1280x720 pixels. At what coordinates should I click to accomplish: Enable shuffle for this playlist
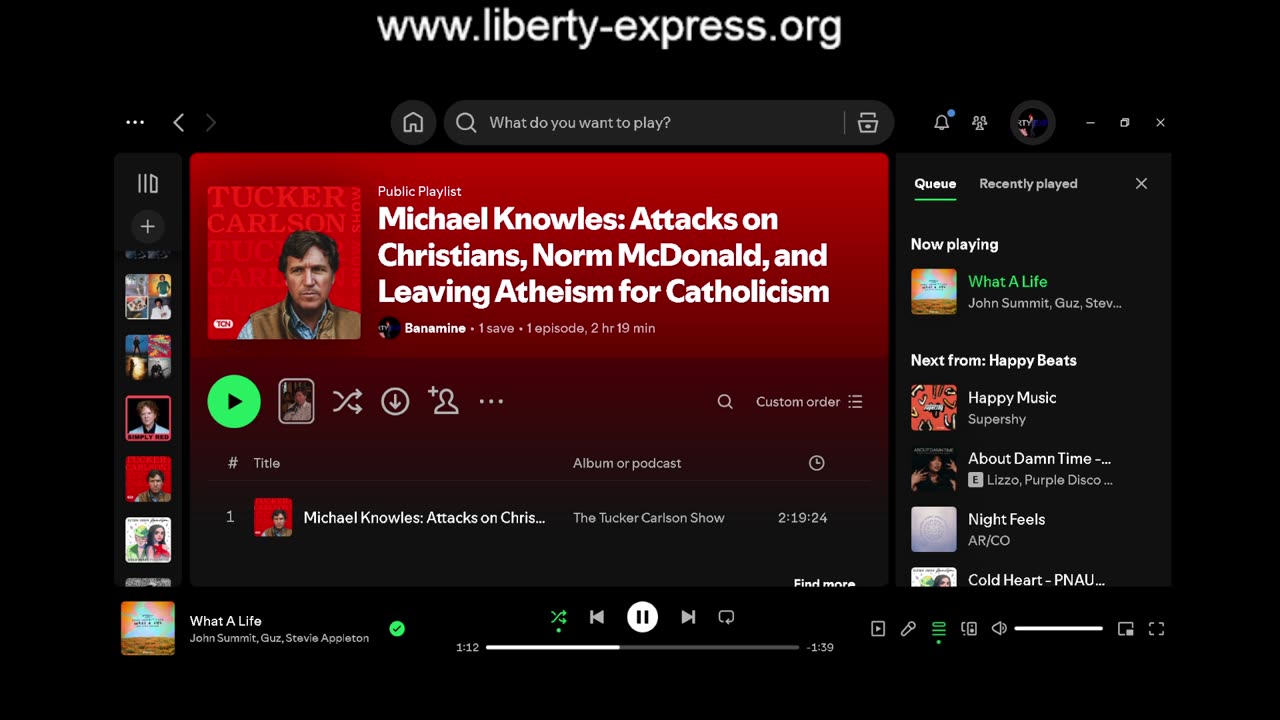click(x=347, y=401)
